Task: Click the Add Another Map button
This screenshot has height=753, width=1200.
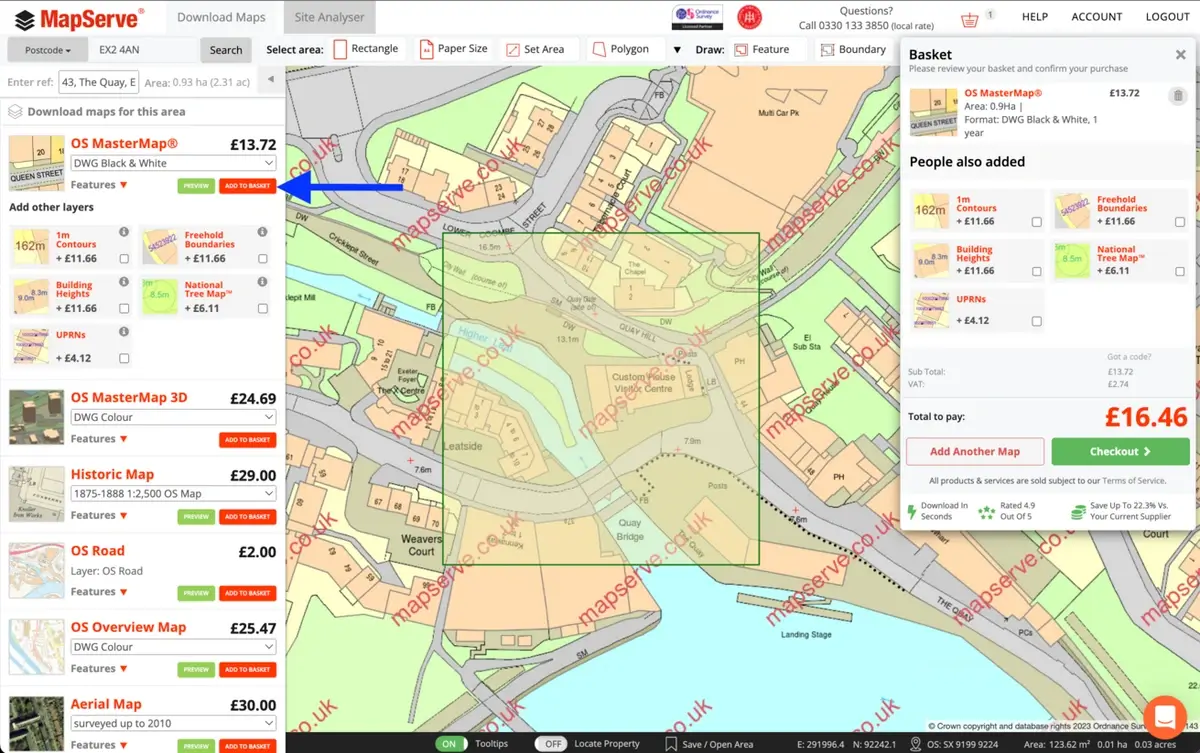Action: click(975, 451)
